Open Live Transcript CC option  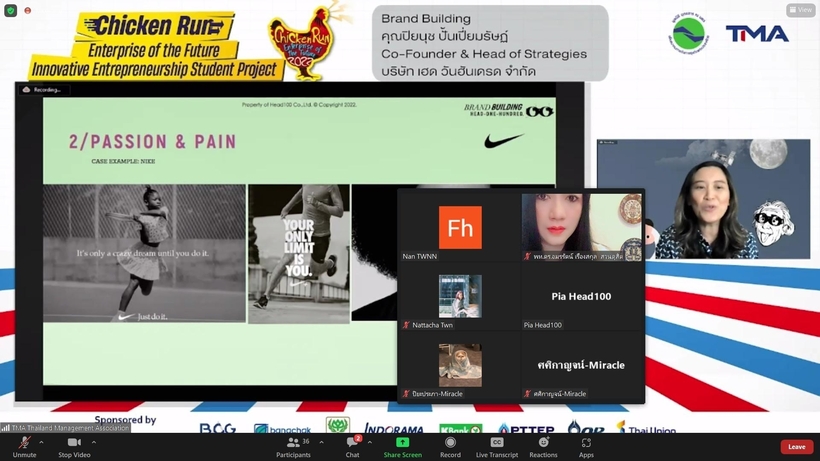[x=497, y=447]
